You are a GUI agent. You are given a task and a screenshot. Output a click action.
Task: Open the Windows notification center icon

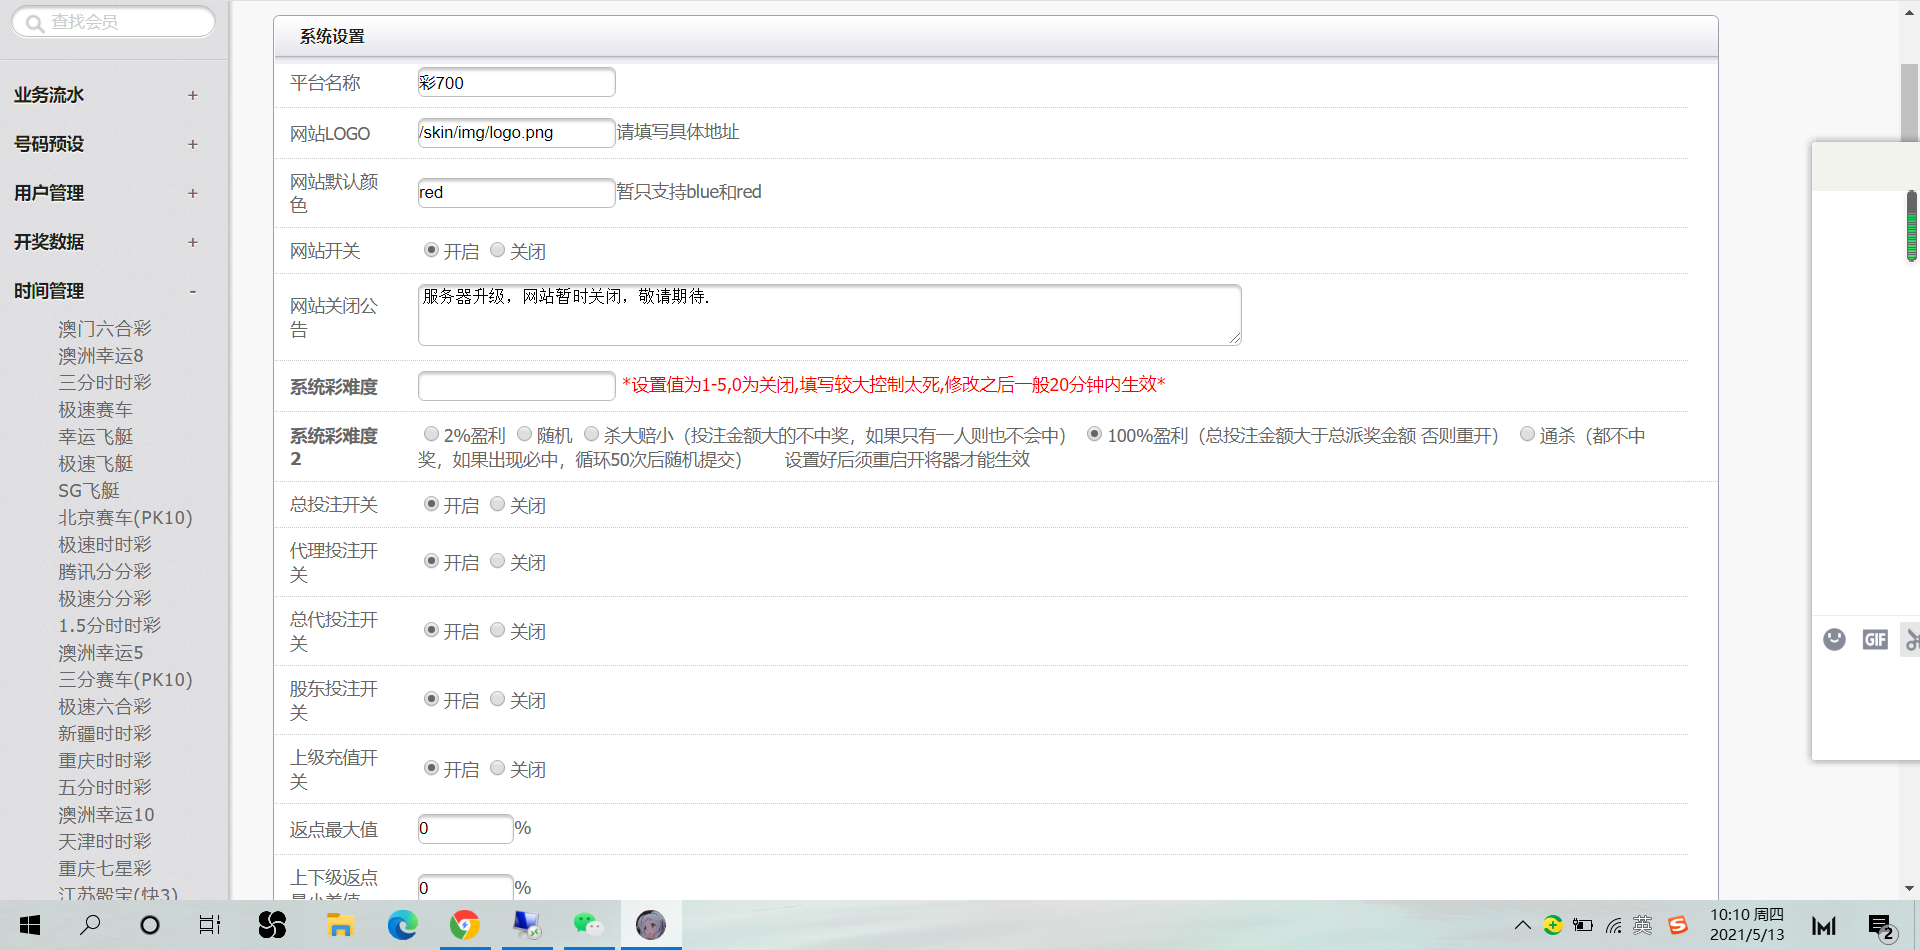(1880, 926)
